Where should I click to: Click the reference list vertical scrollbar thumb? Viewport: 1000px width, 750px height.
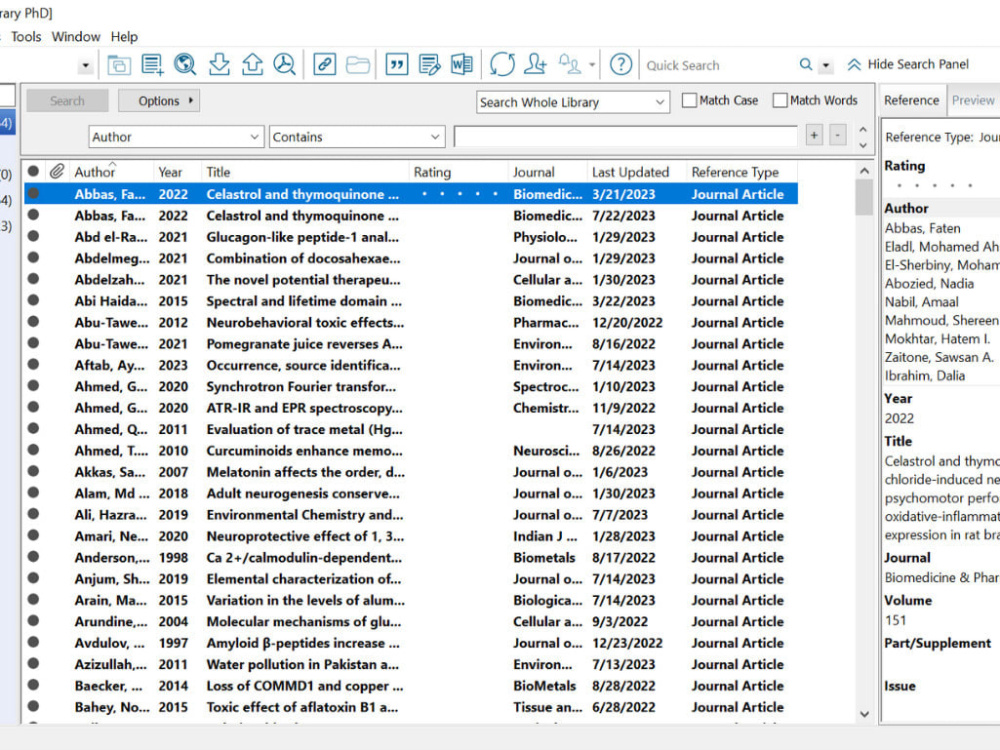click(x=864, y=197)
